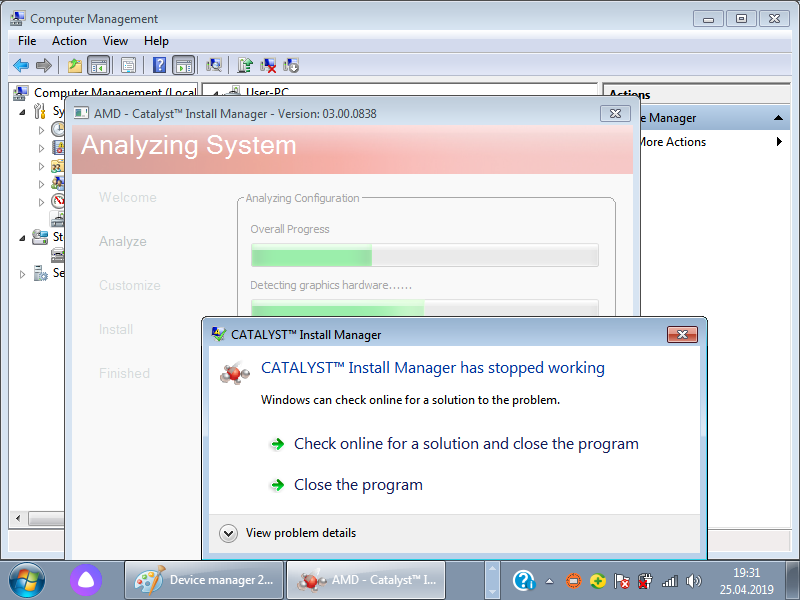Open Help via the blue question mark icon
Screen dimensions: 800x600
click(160, 65)
